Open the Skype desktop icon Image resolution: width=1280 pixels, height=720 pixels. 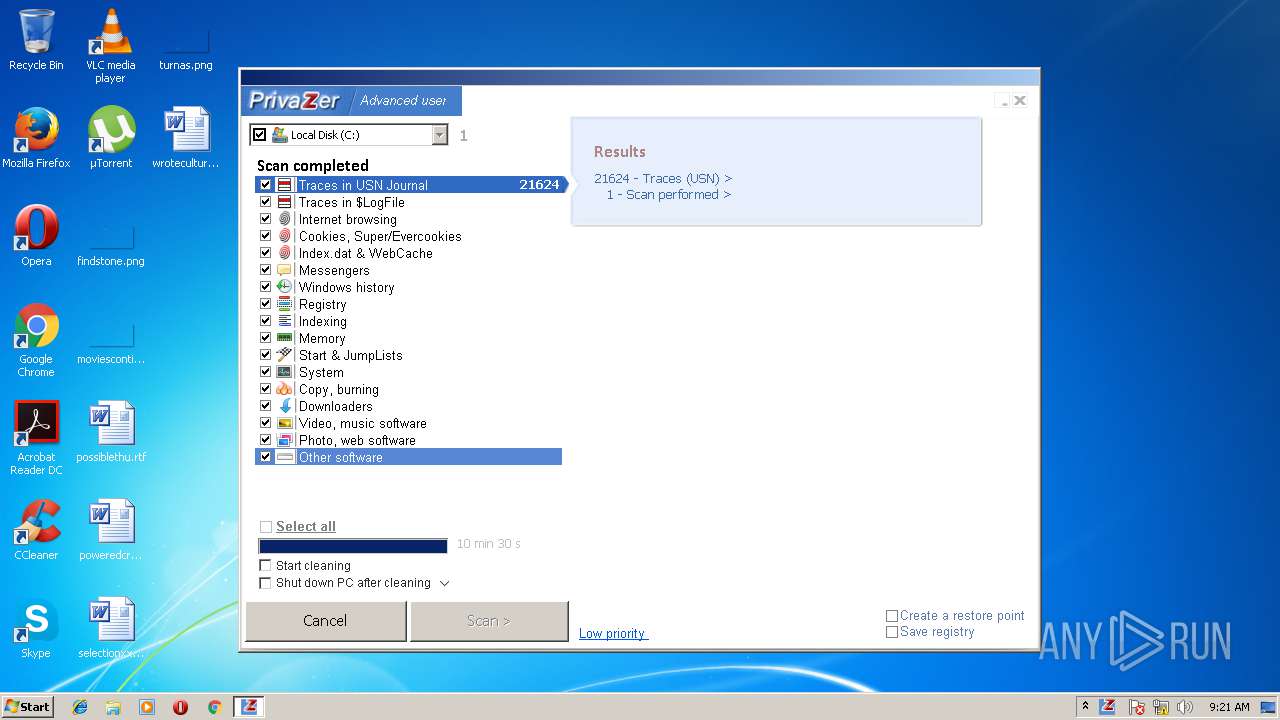tap(36, 628)
